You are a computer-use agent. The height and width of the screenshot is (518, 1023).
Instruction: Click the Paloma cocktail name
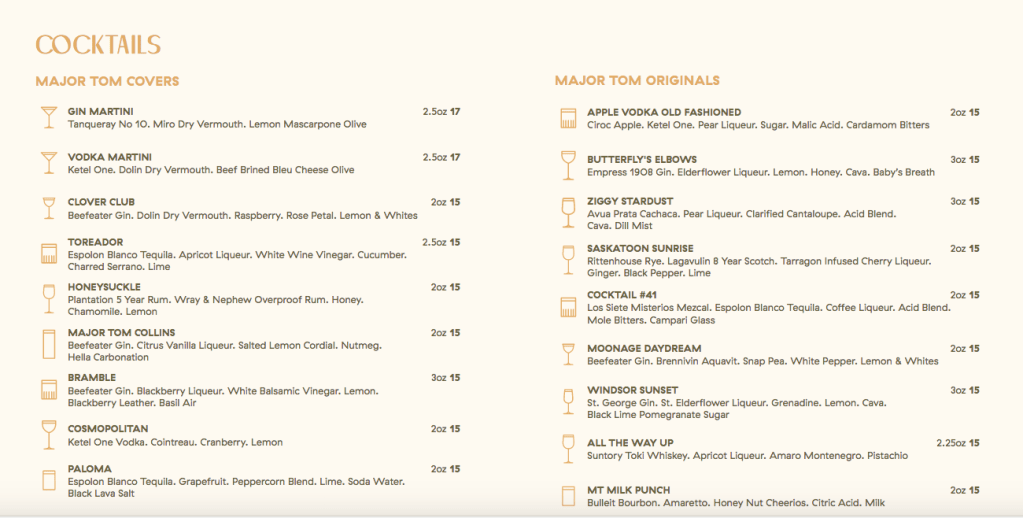(x=90, y=468)
